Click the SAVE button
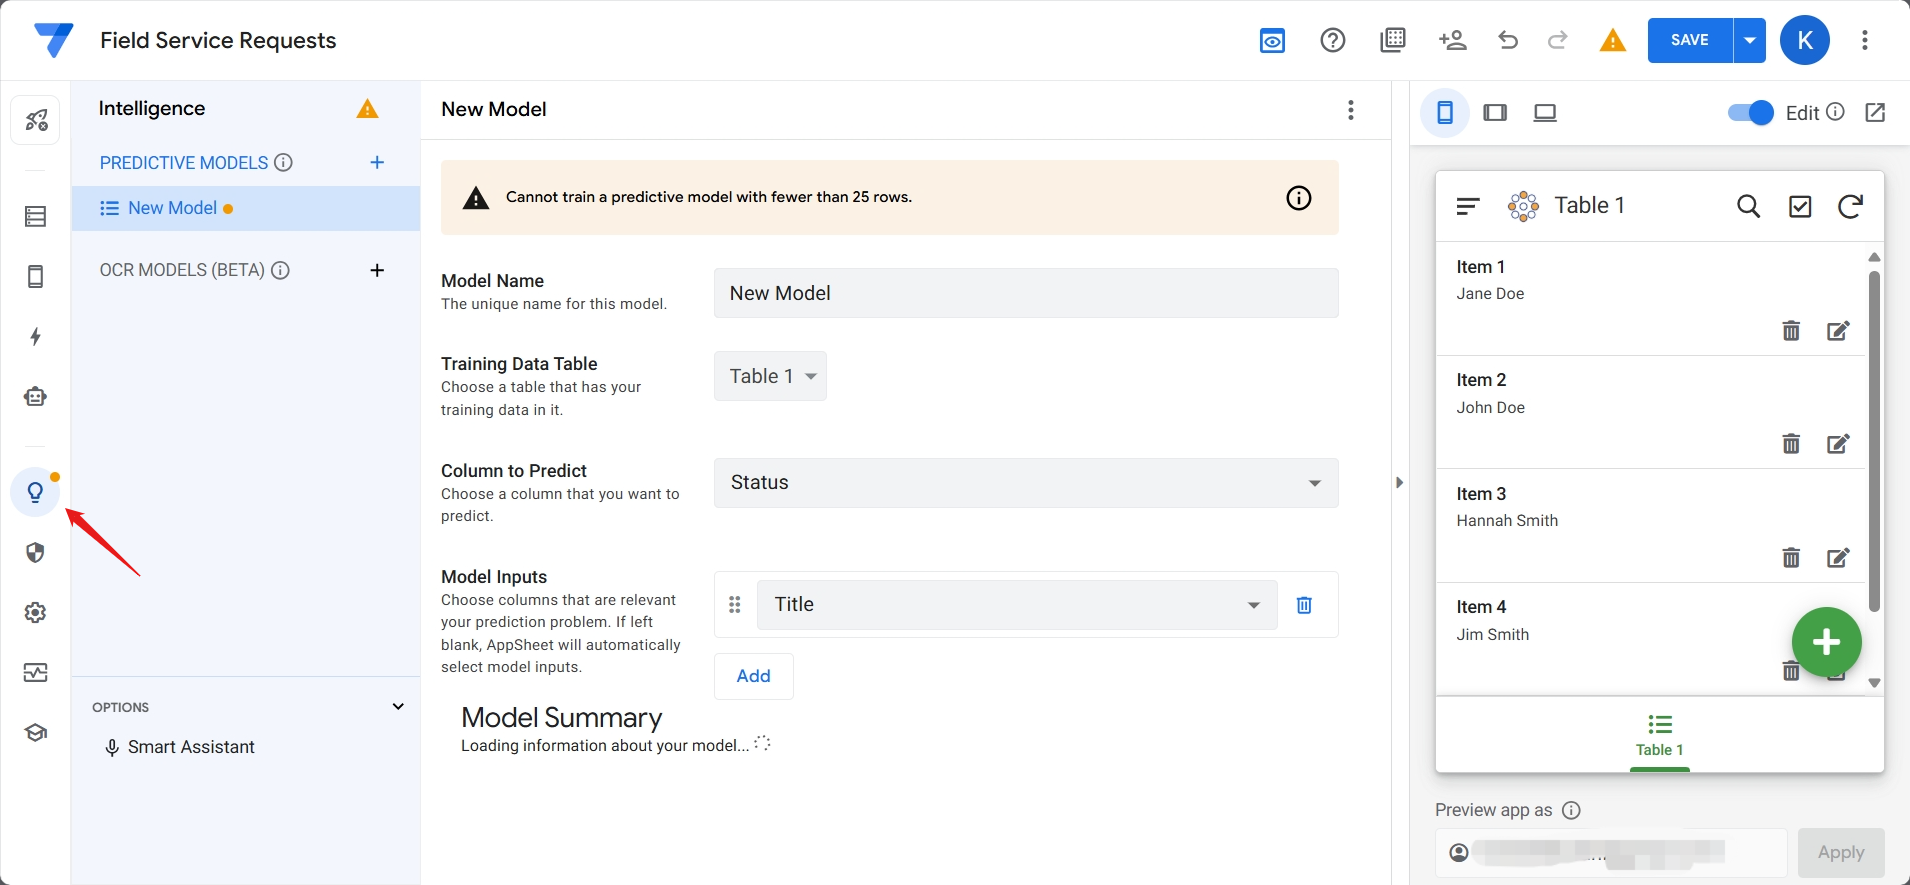Image resolution: width=1910 pixels, height=885 pixels. tap(1689, 40)
